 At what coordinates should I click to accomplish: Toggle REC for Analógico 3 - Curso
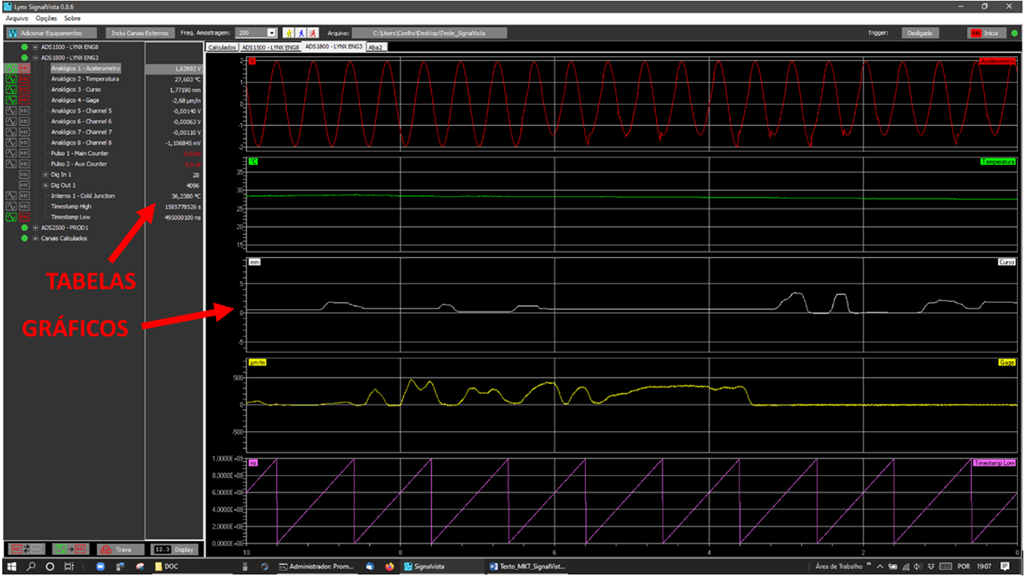[x=24, y=89]
